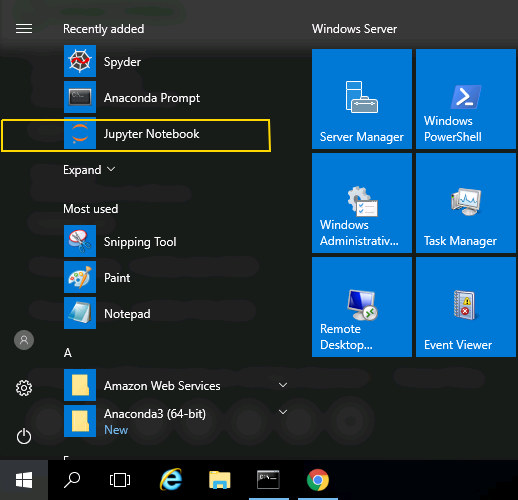Switch to Google Chrome on taskbar
The height and width of the screenshot is (500, 518).
coord(318,480)
